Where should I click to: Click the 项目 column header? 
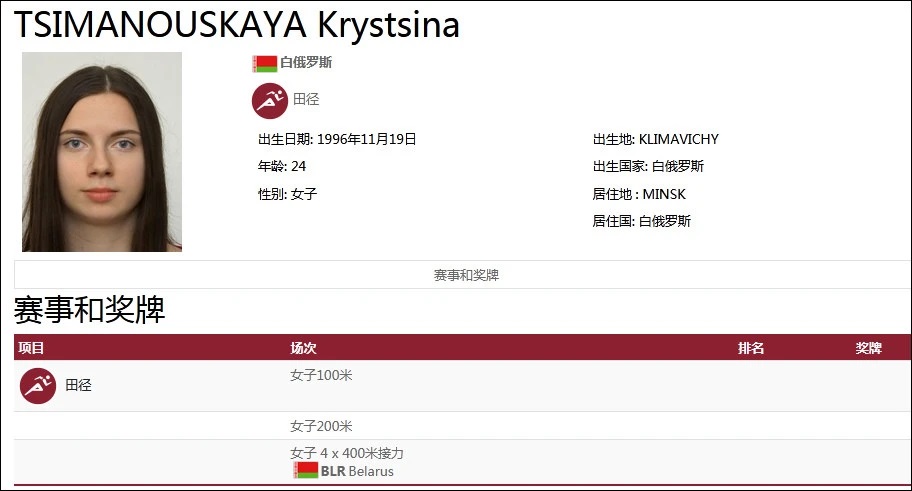32,348
